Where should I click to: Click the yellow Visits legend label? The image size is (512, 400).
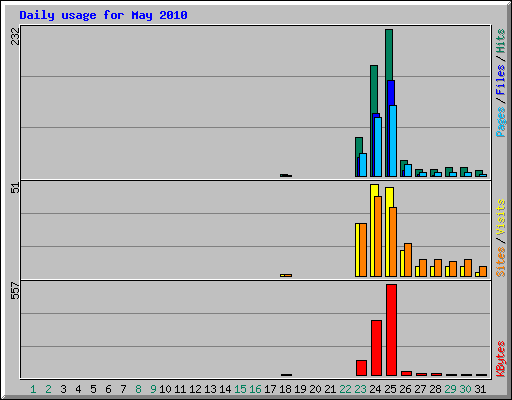pos(500,218)
